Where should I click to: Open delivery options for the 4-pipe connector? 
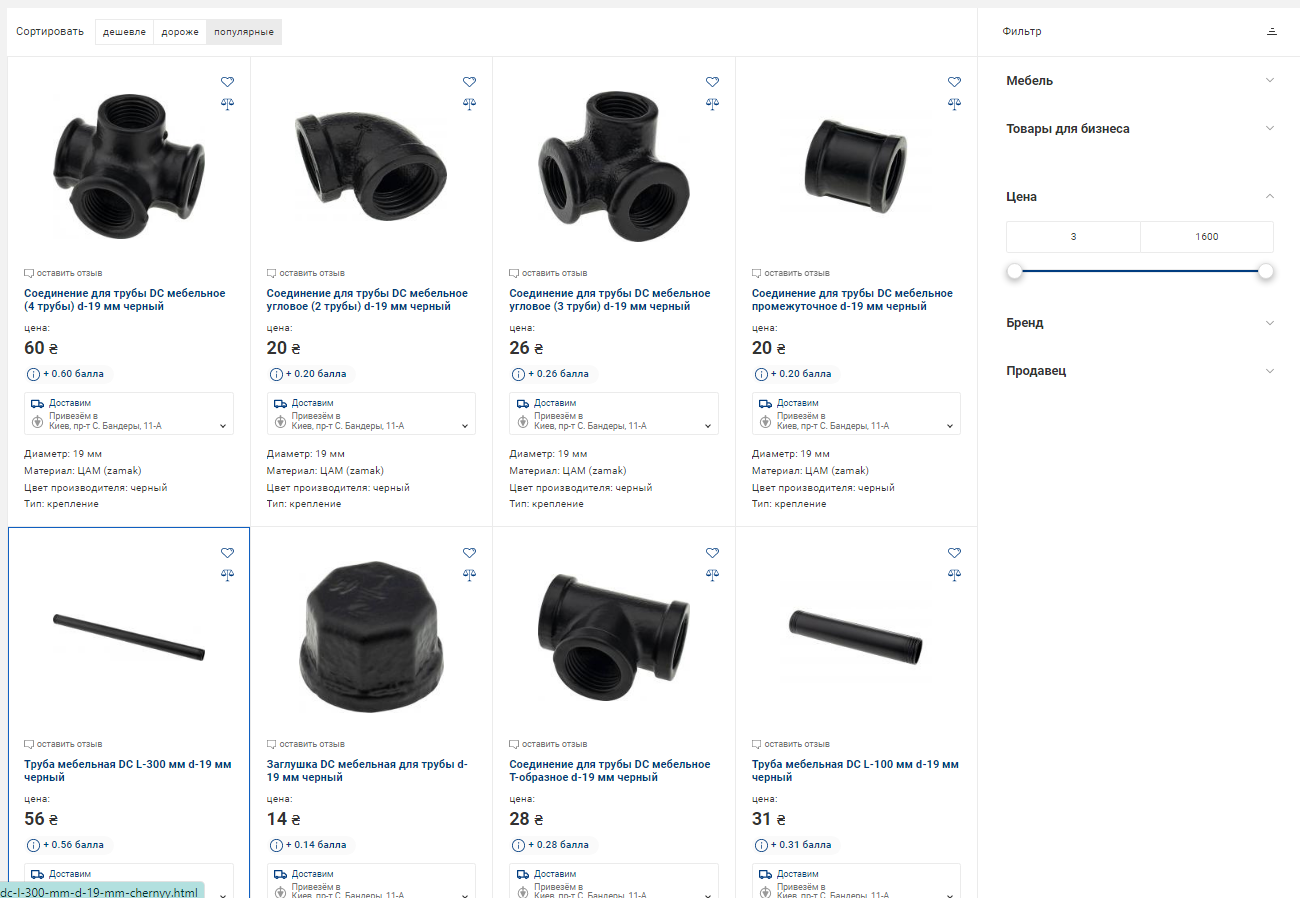pos(129,414)
